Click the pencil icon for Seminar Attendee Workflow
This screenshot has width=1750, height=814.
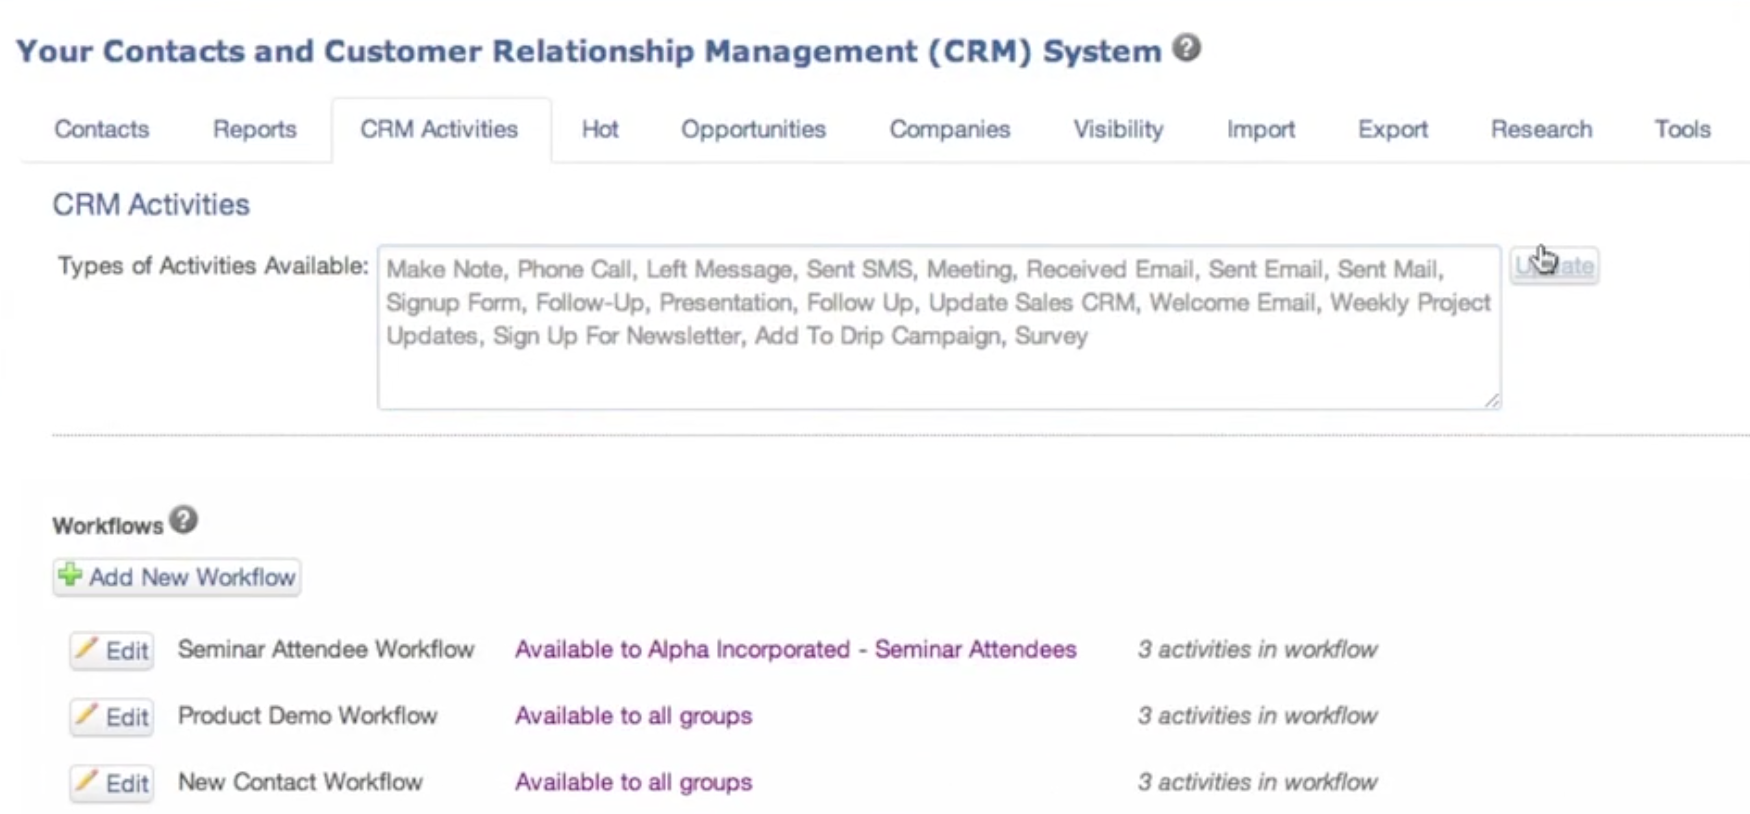click(87, 648)
